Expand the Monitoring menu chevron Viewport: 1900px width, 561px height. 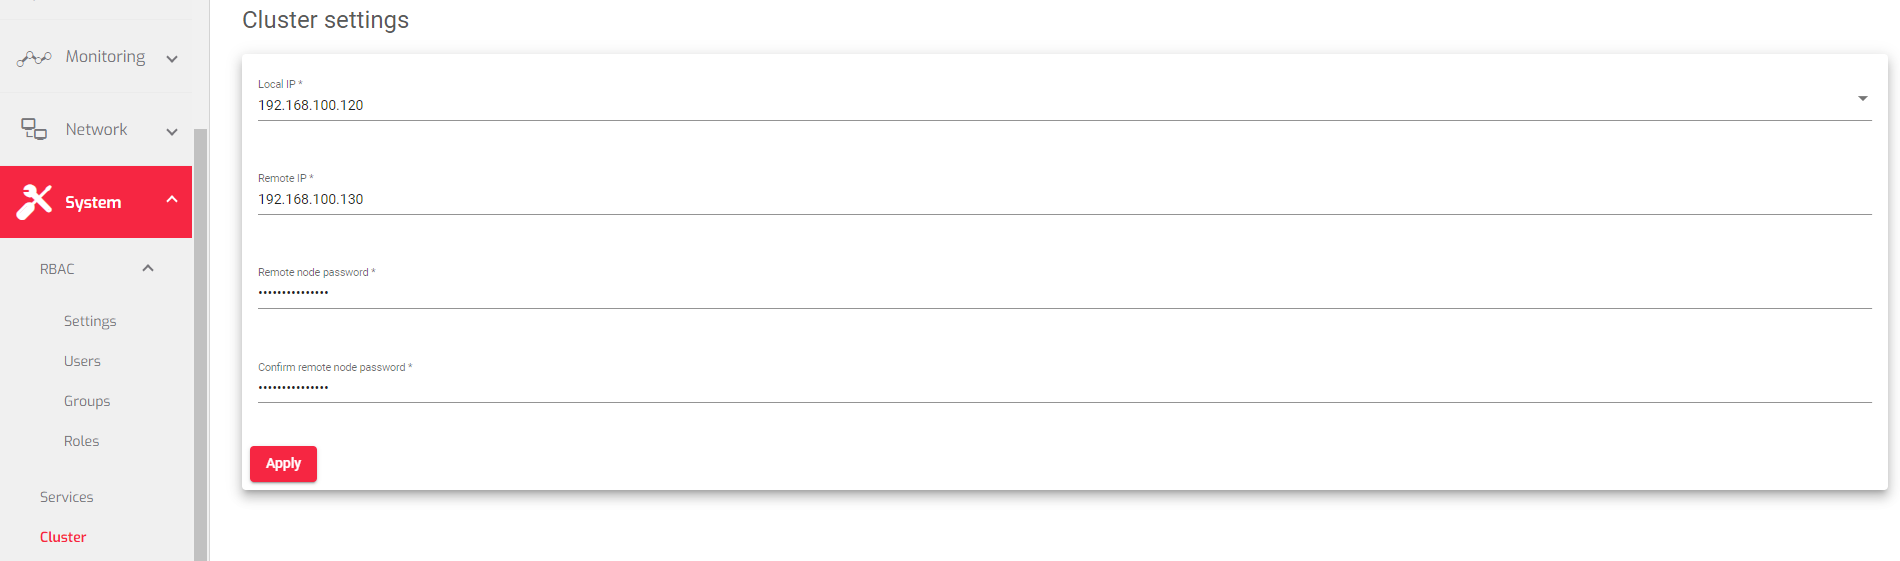tap(172, 59)
